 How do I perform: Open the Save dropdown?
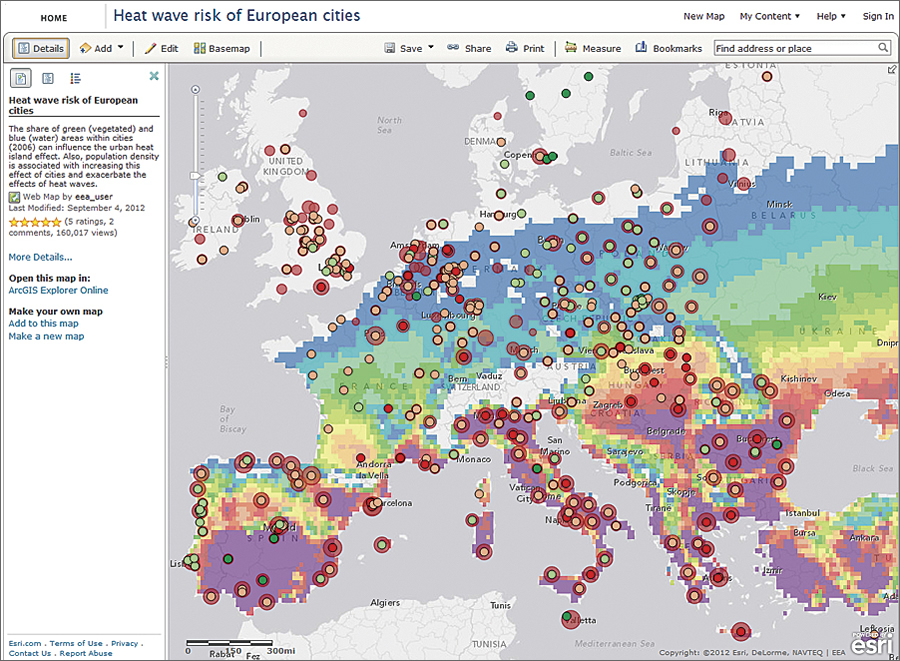pos(409,49)
